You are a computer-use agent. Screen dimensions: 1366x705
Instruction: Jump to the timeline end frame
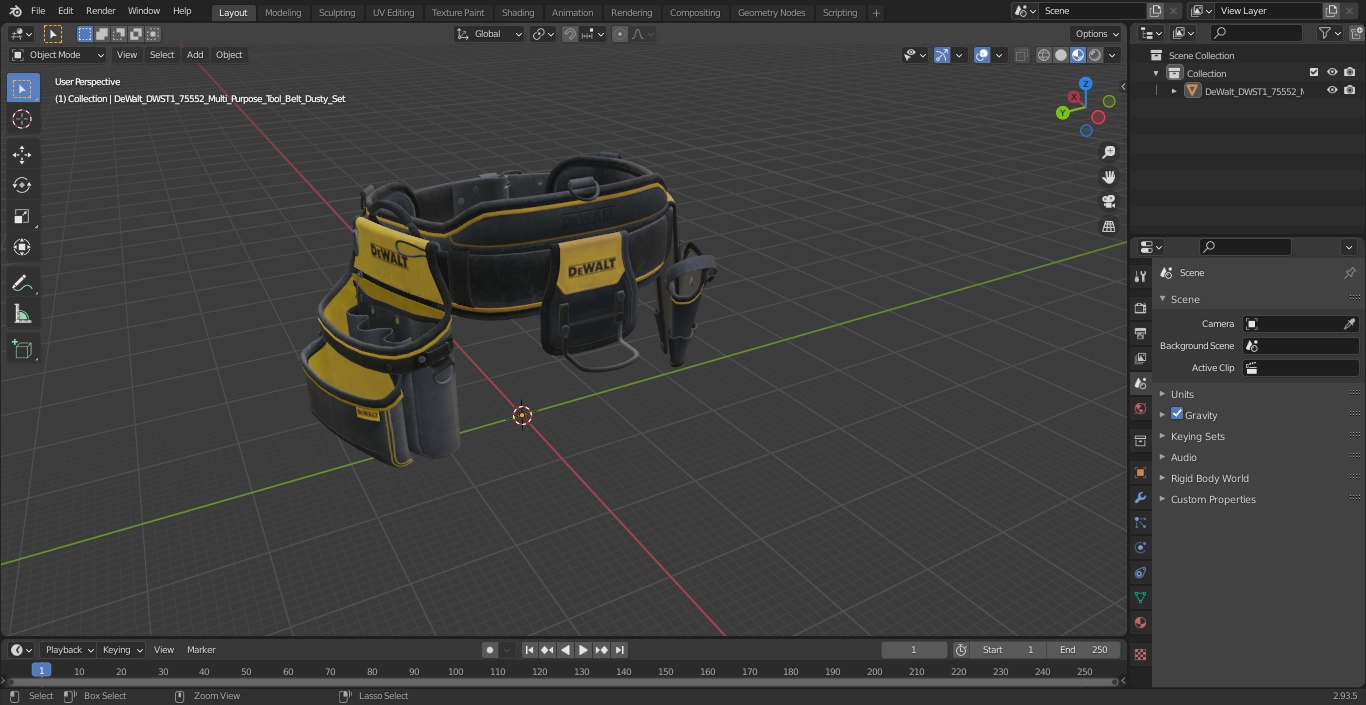[619, 650]
